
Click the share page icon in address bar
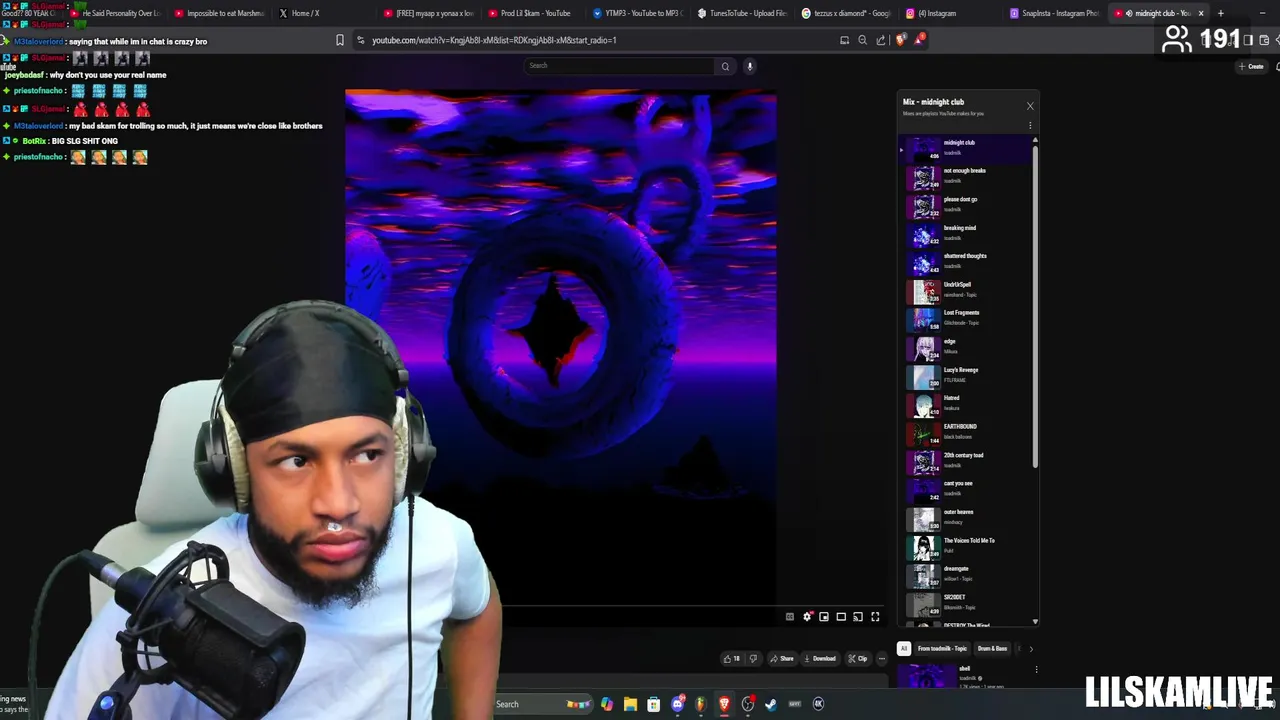[880, 40]
